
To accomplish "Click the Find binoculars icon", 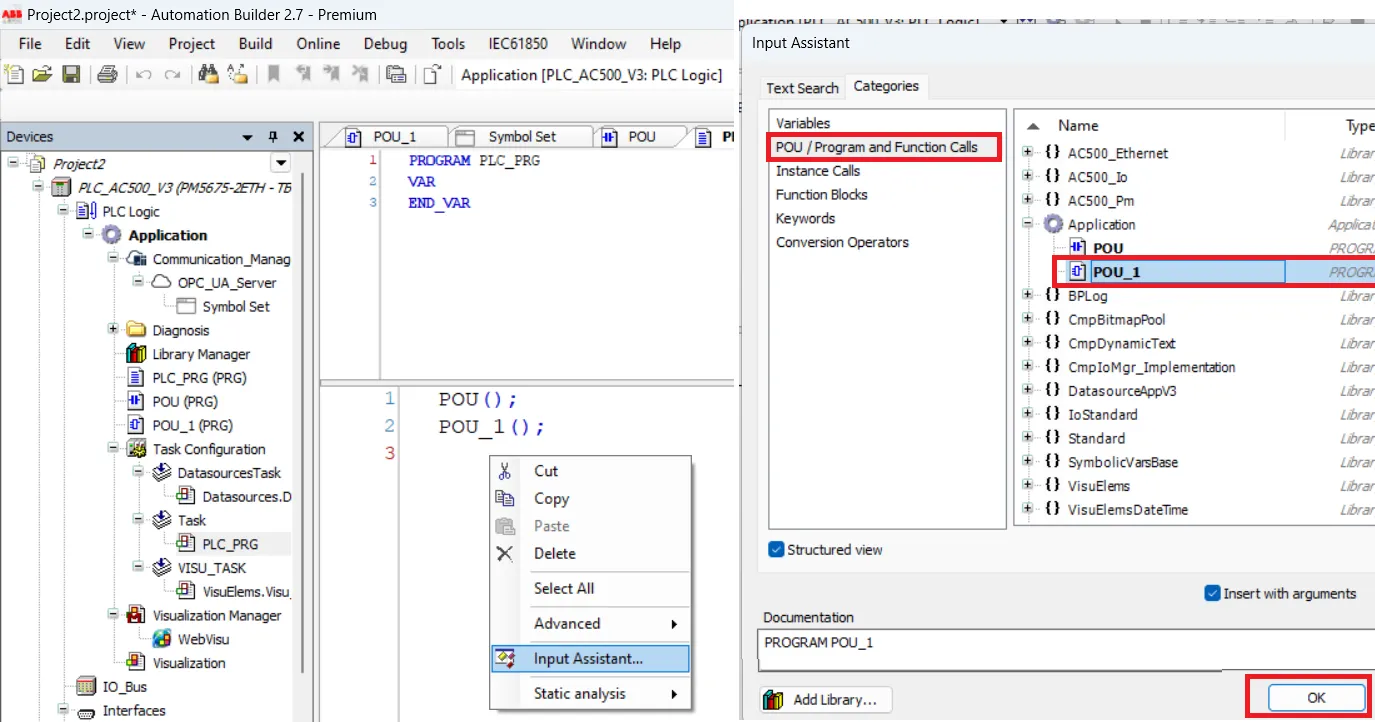I will [x=208, y=74].
